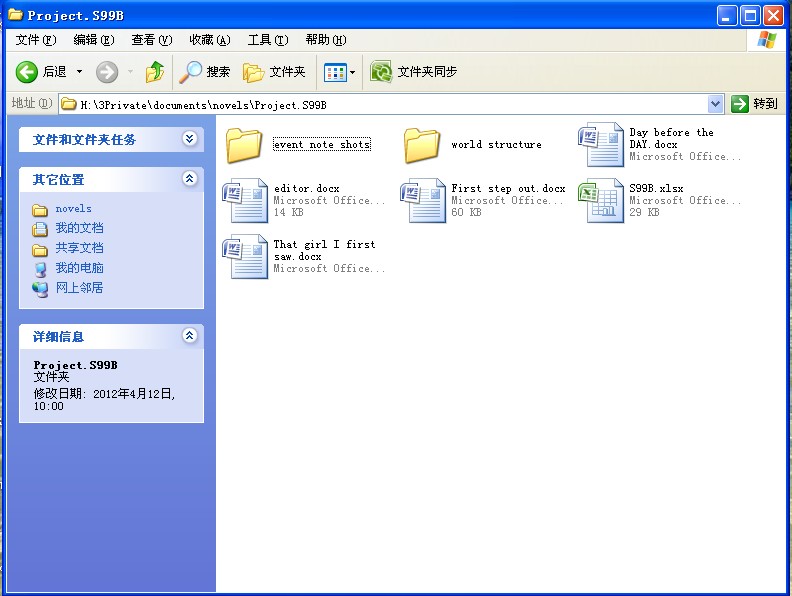The height and width of the screenshot is (596, 792).
Task: Open the Back button history dropdown arrow
Action: [79, 72]
